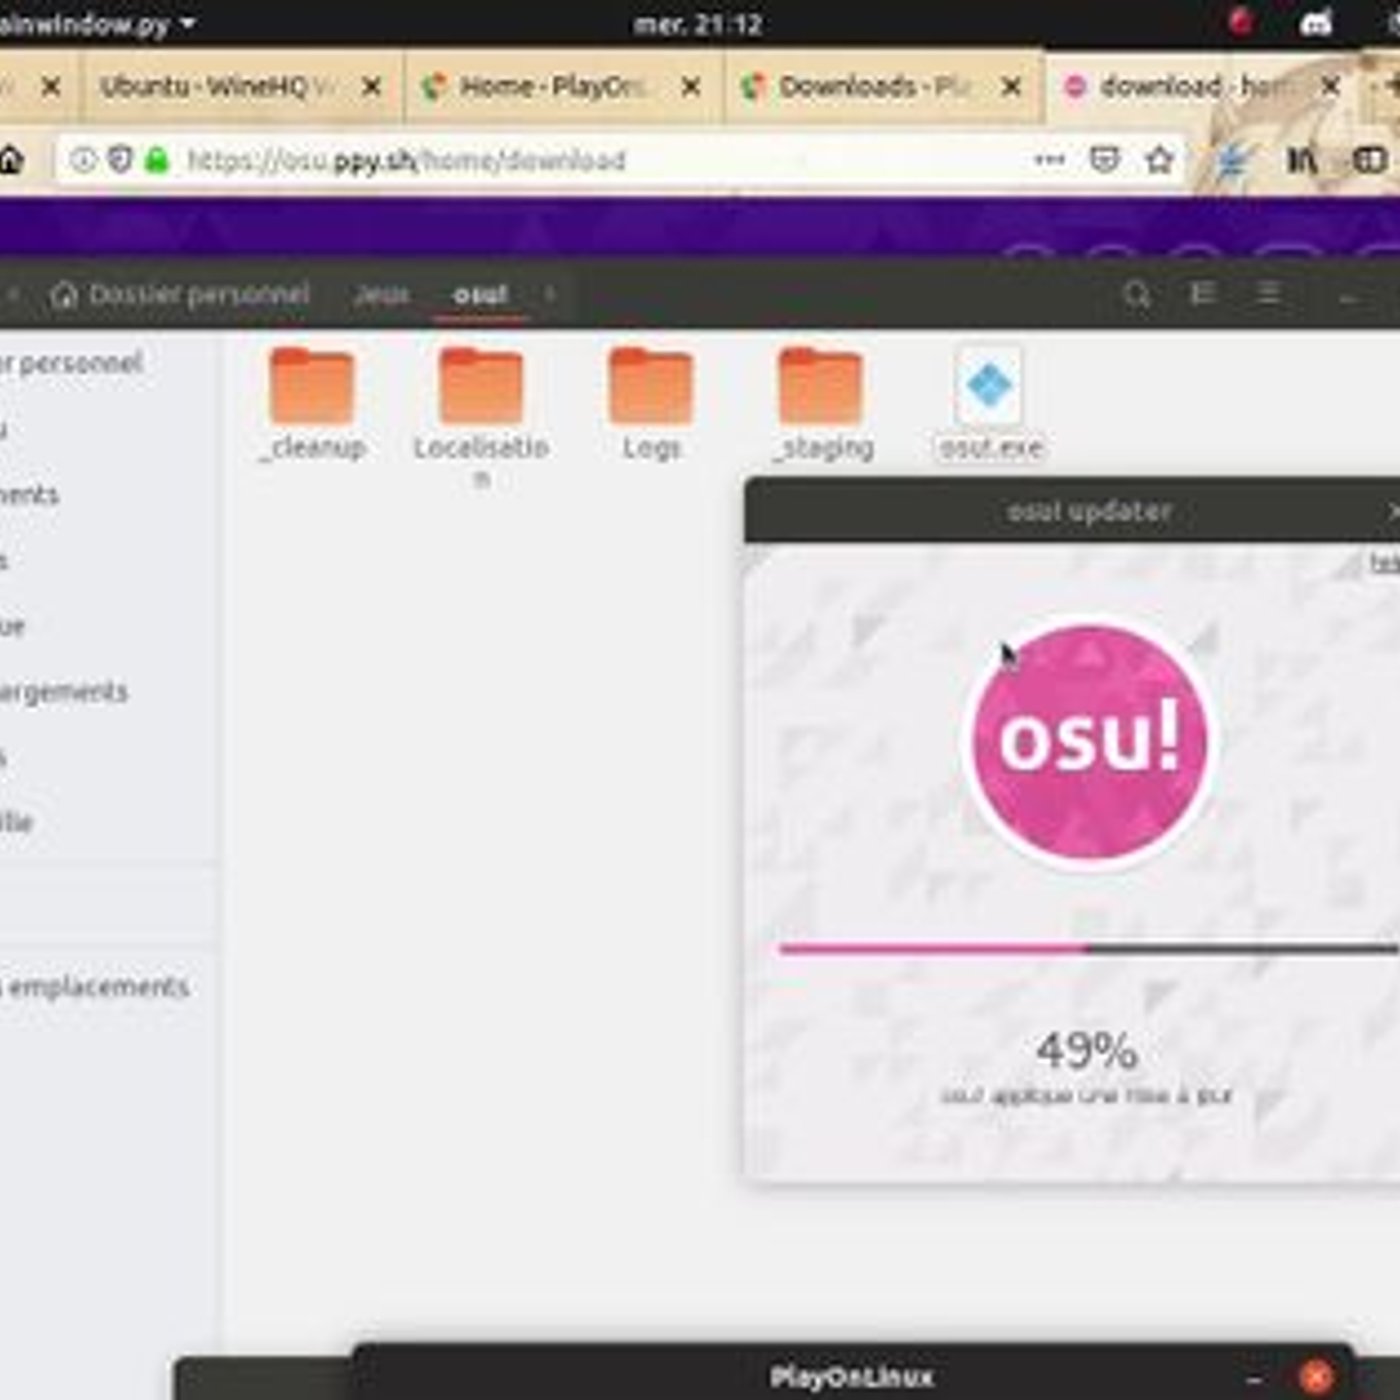Click the green padlock security icon
Image resolution: width=1400 pixels, height=1400 pixels.
tap(157, 160)
